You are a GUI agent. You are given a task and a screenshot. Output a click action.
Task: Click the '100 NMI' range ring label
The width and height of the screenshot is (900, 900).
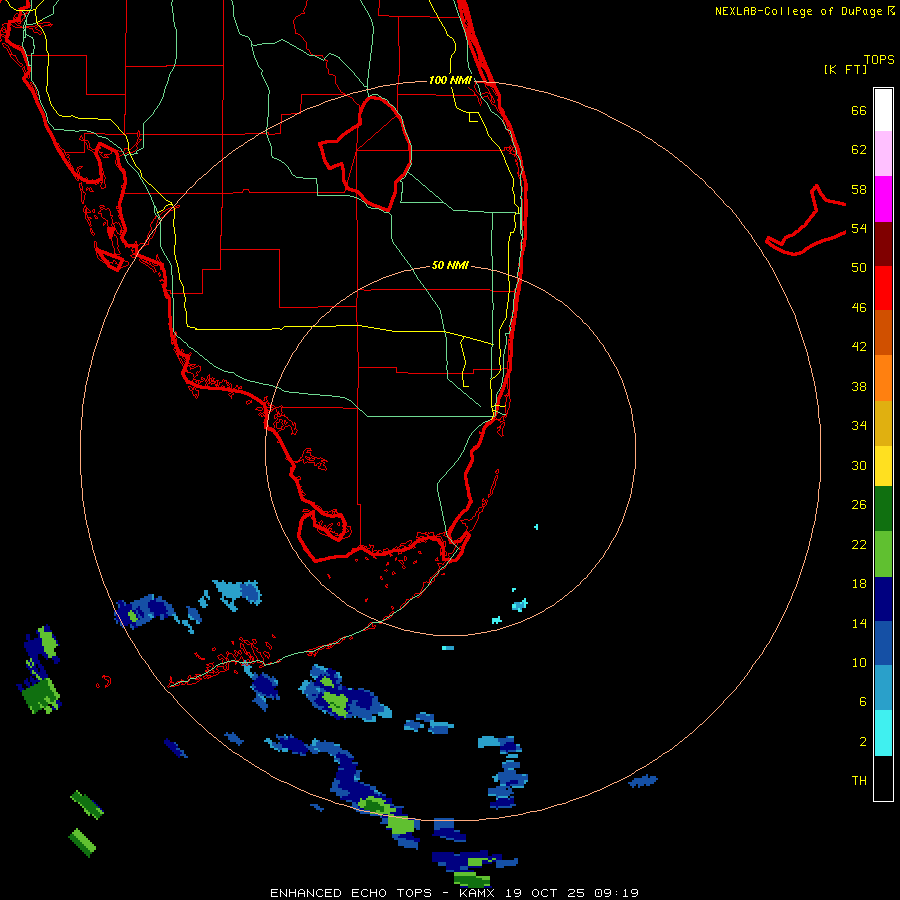[450, 80]
